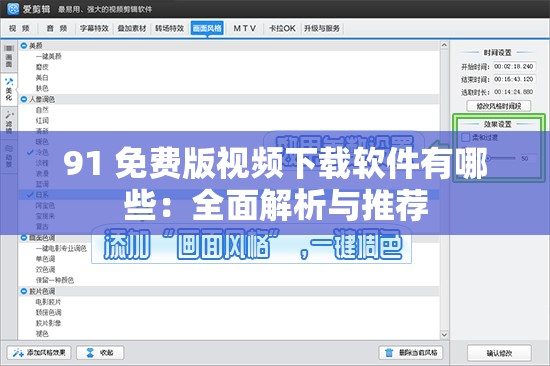Switch to the 叠加素材 tab
Viewport: 550px width, 366px height.
[x=132, y=28]
